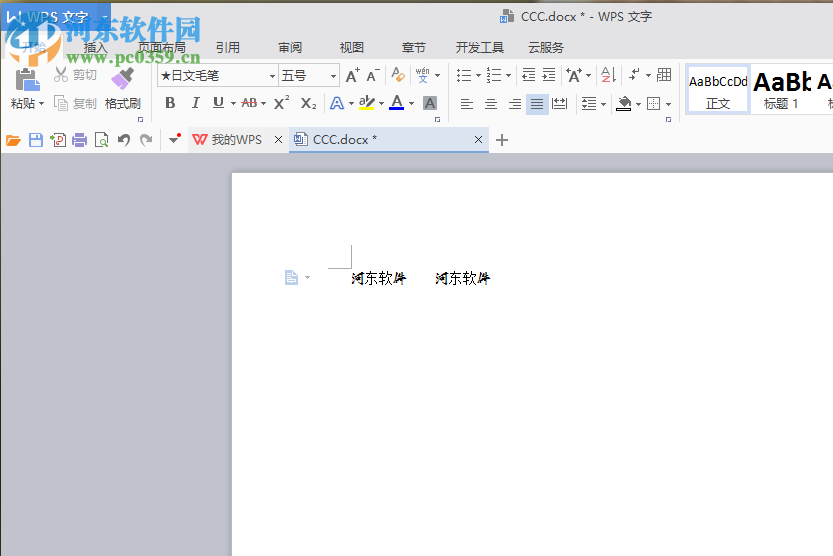Open the 审阅 (Review) ribbon tab

(x=290, y=48)
